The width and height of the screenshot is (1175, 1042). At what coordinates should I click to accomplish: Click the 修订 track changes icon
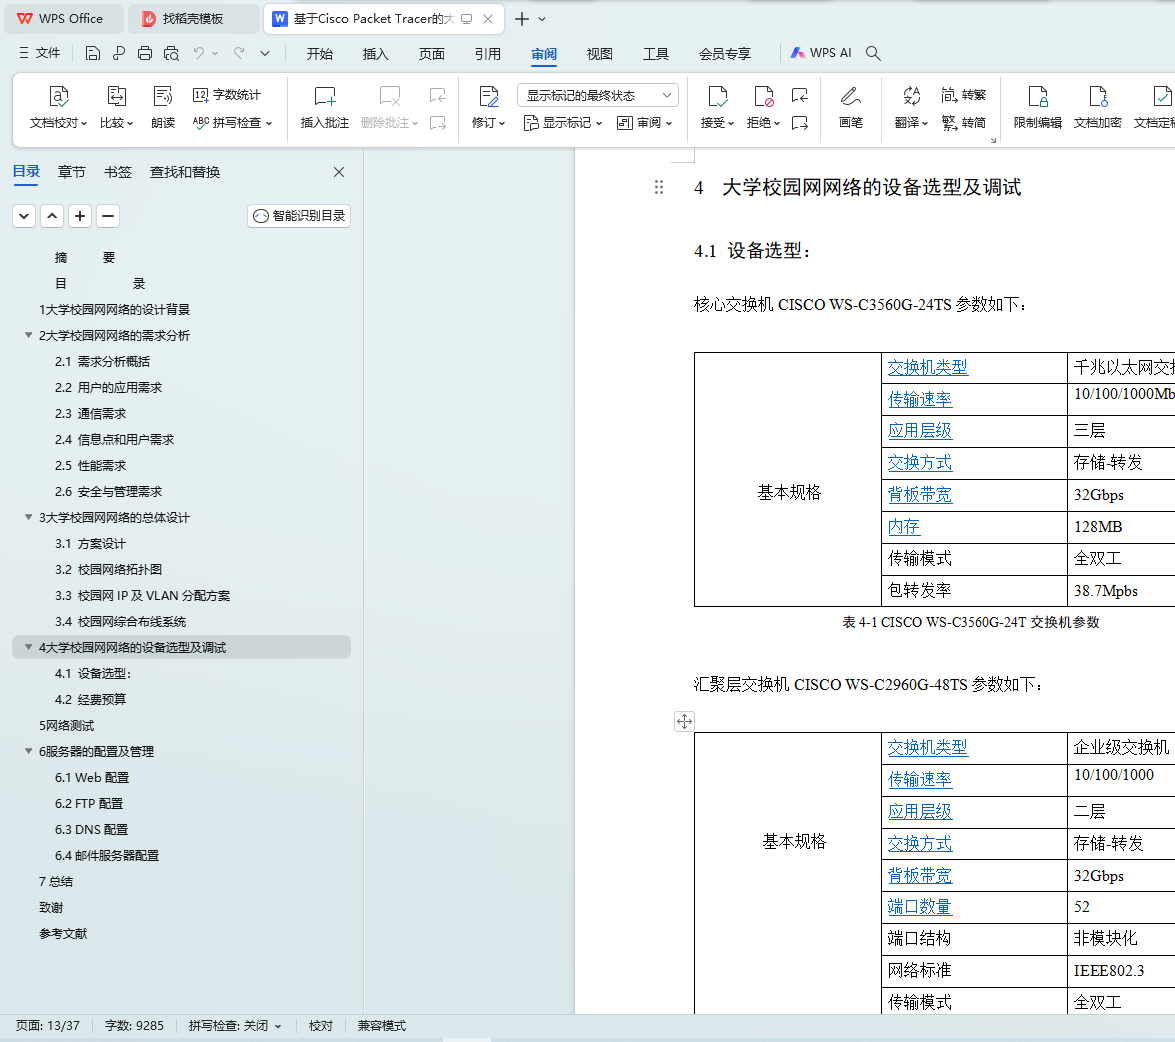(x=489, y=97)
